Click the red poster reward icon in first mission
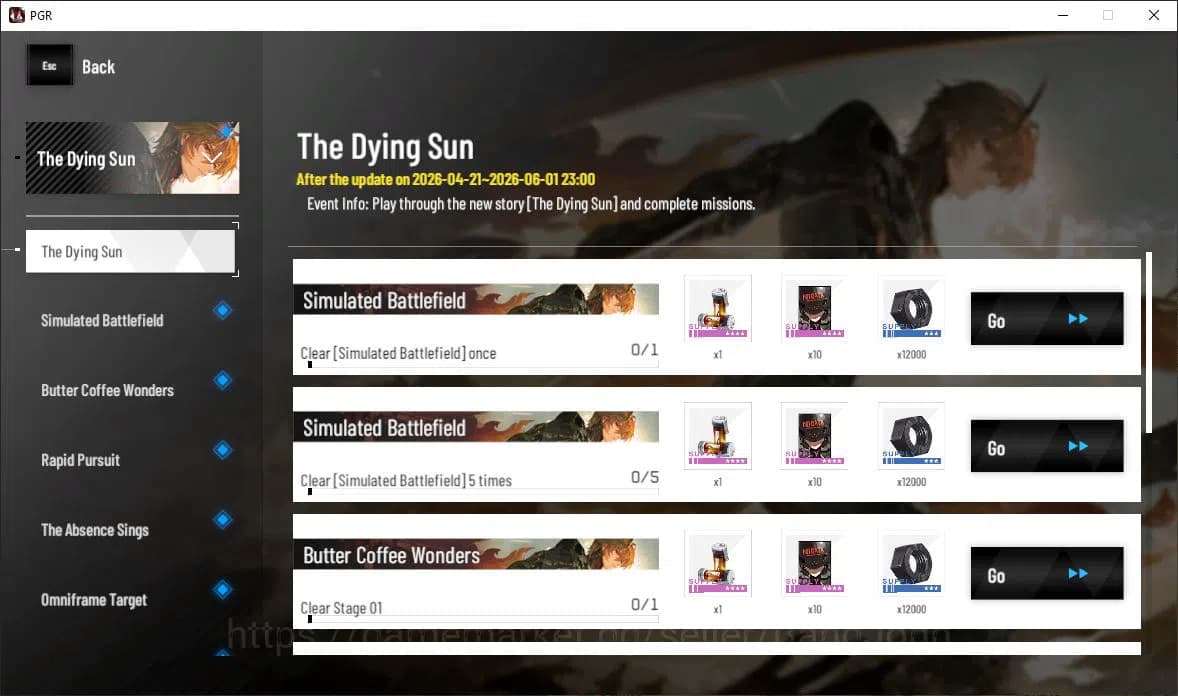1178x696 pixels. [814, 309]
